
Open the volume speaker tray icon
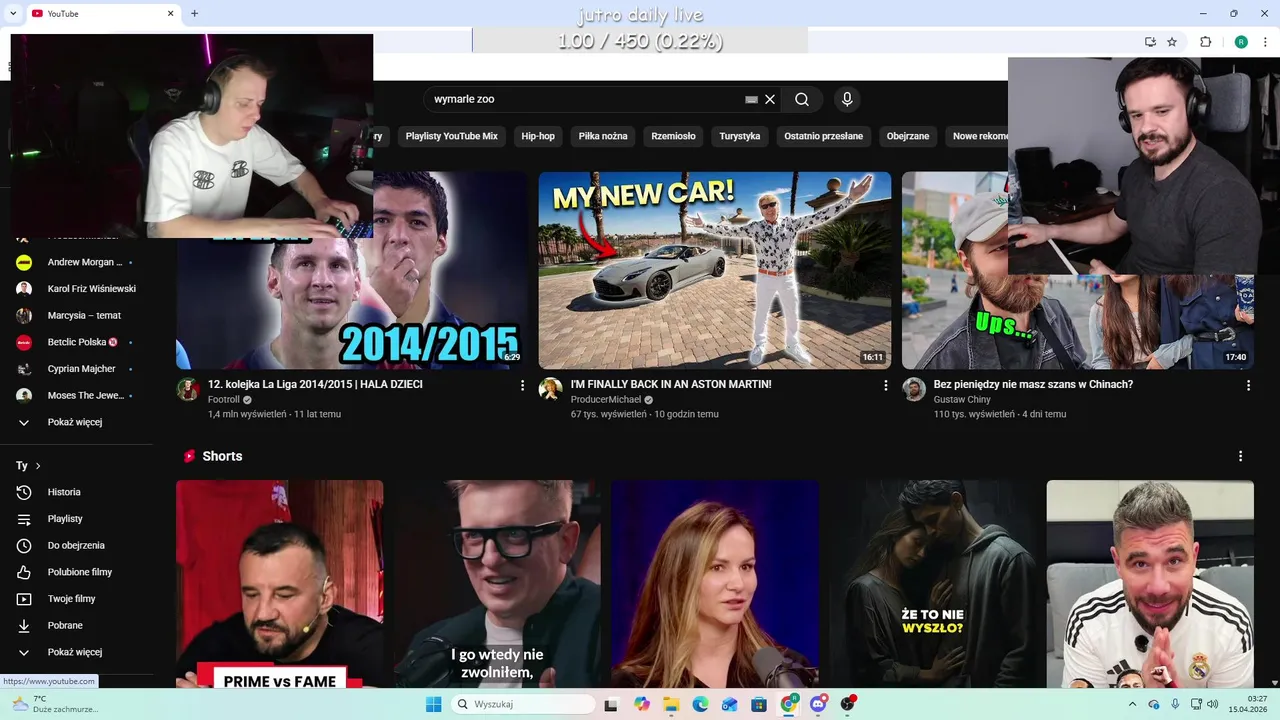click(x=1213, y=704)
